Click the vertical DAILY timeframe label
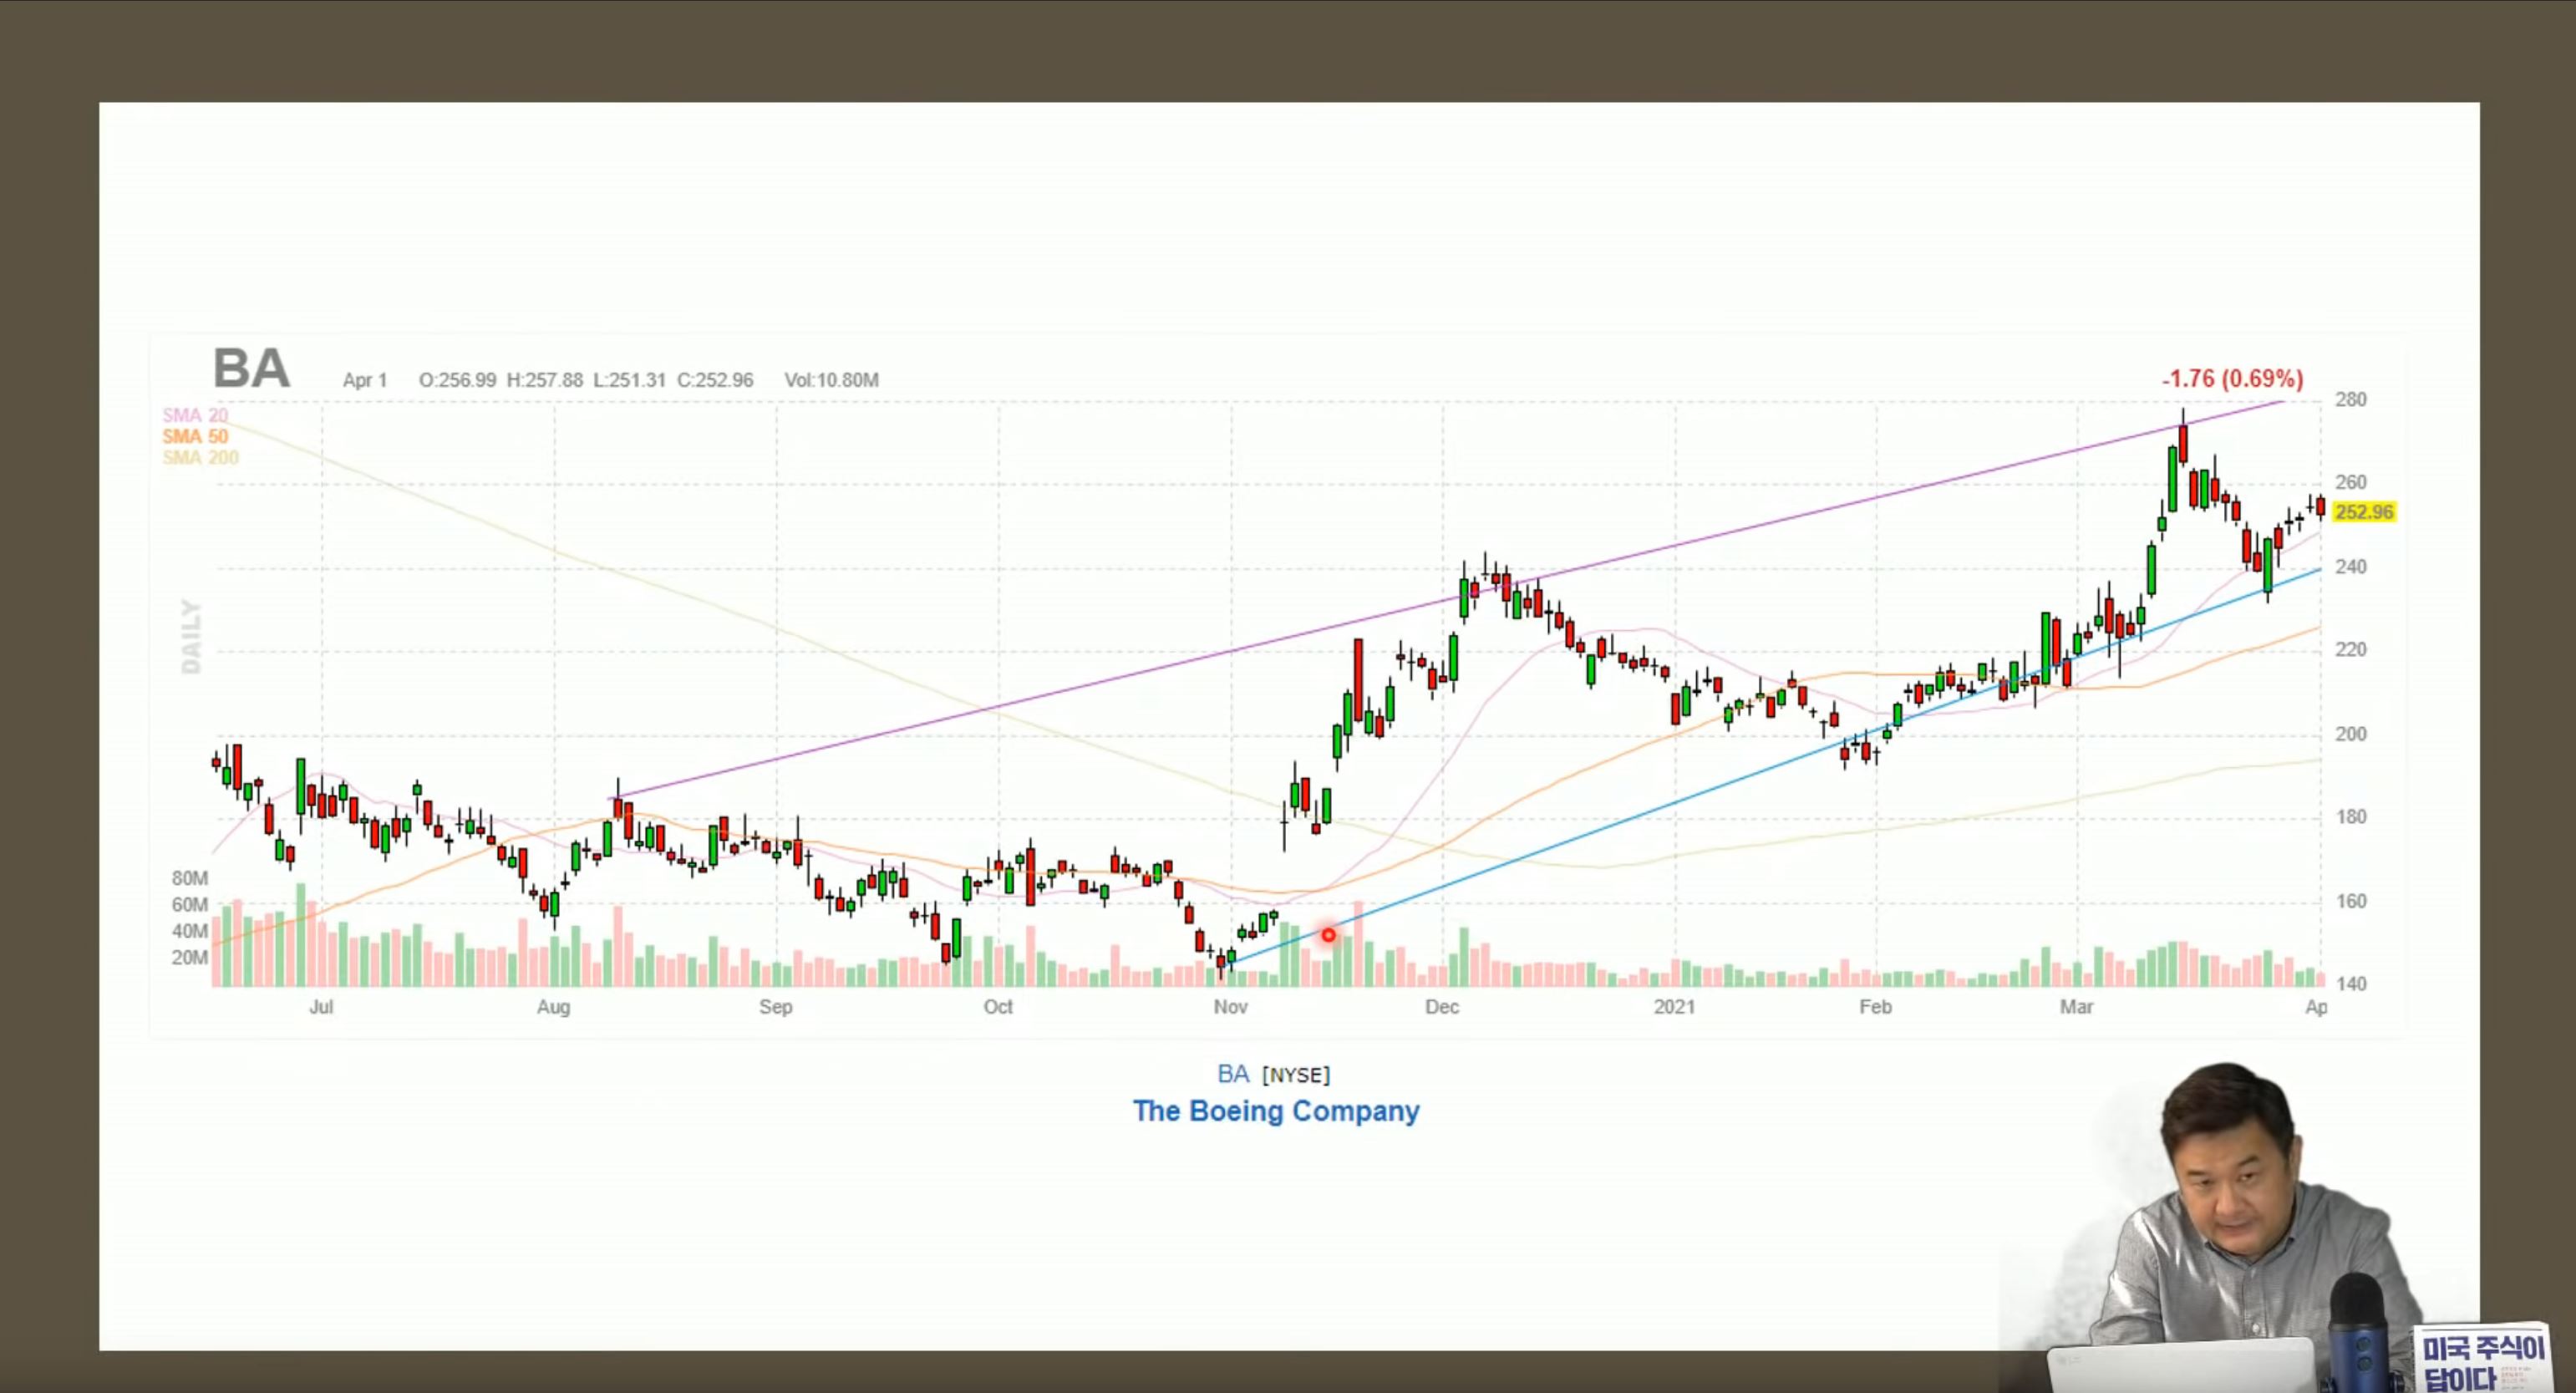2576x1393 pixels. (x=191, y=636)
